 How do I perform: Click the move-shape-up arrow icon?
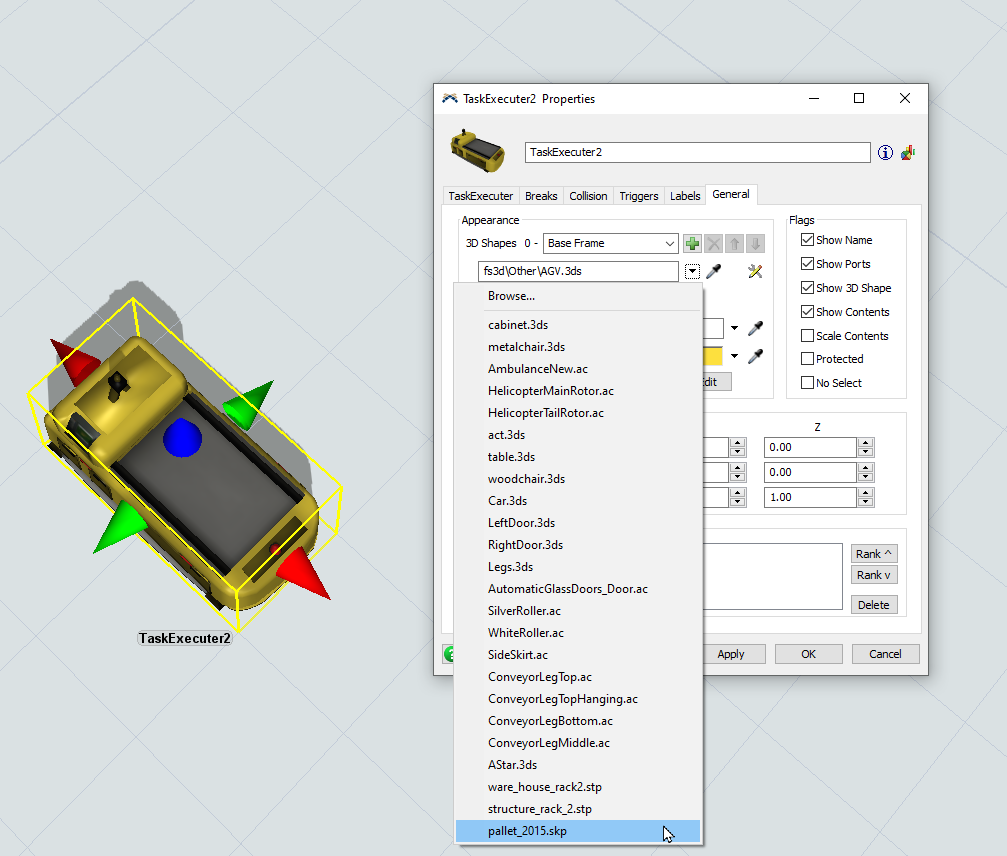tap(735, 243)
